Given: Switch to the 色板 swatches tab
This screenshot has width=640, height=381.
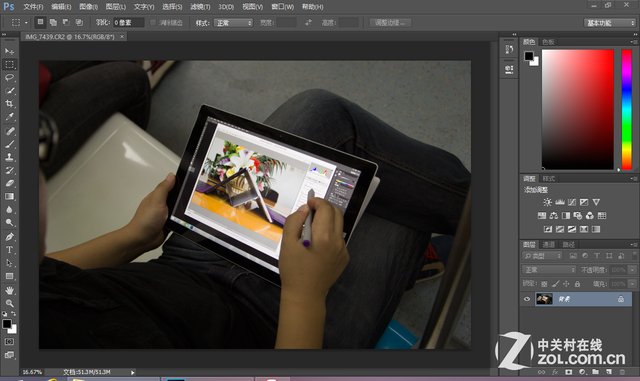Looking at the screenshot, I should (x=548, y=42).
